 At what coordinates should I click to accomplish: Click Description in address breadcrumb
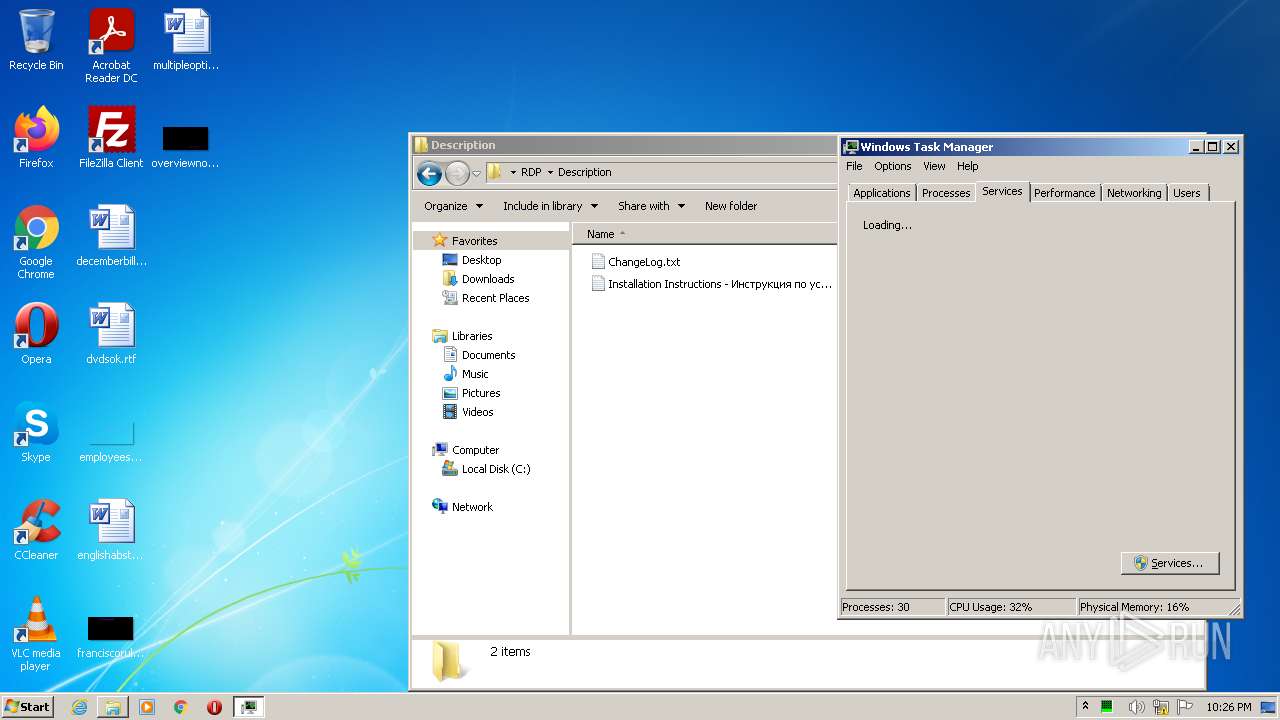(585, 172)
